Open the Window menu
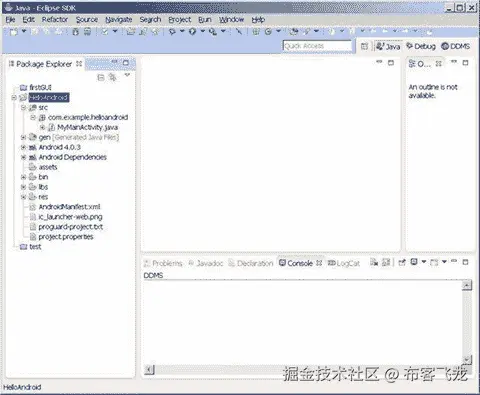The width and height of the screenshot is (480, 395). [231, 20]
